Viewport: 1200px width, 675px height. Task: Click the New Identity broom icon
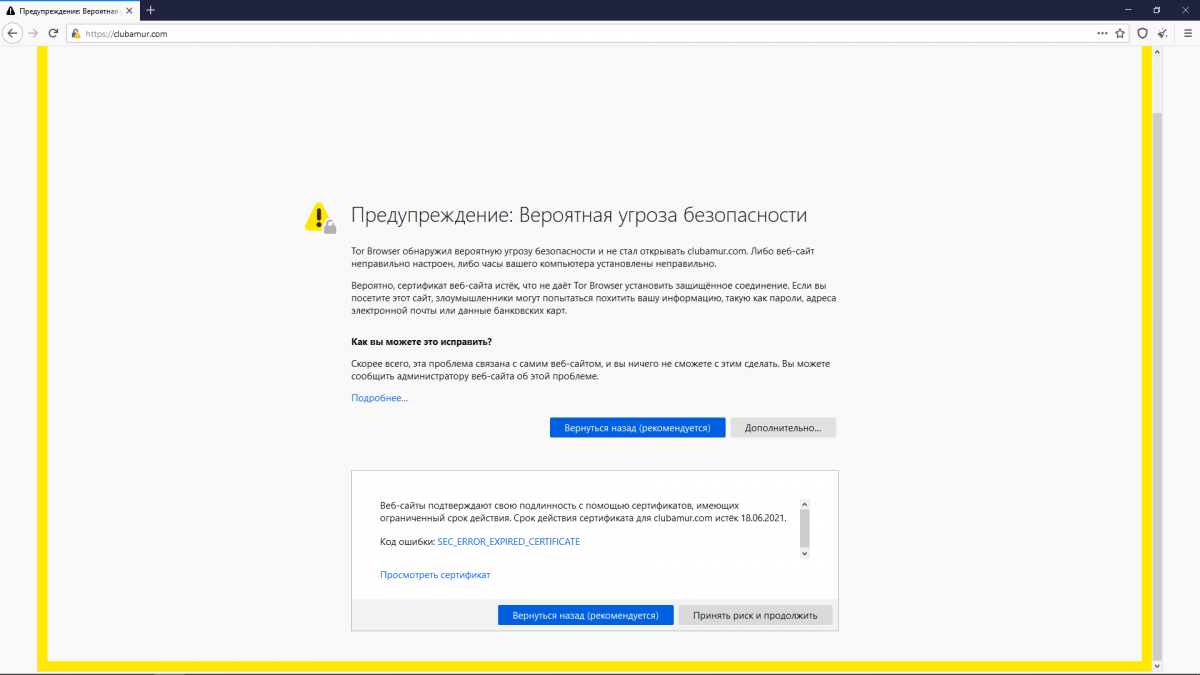tap(1162, 33)
